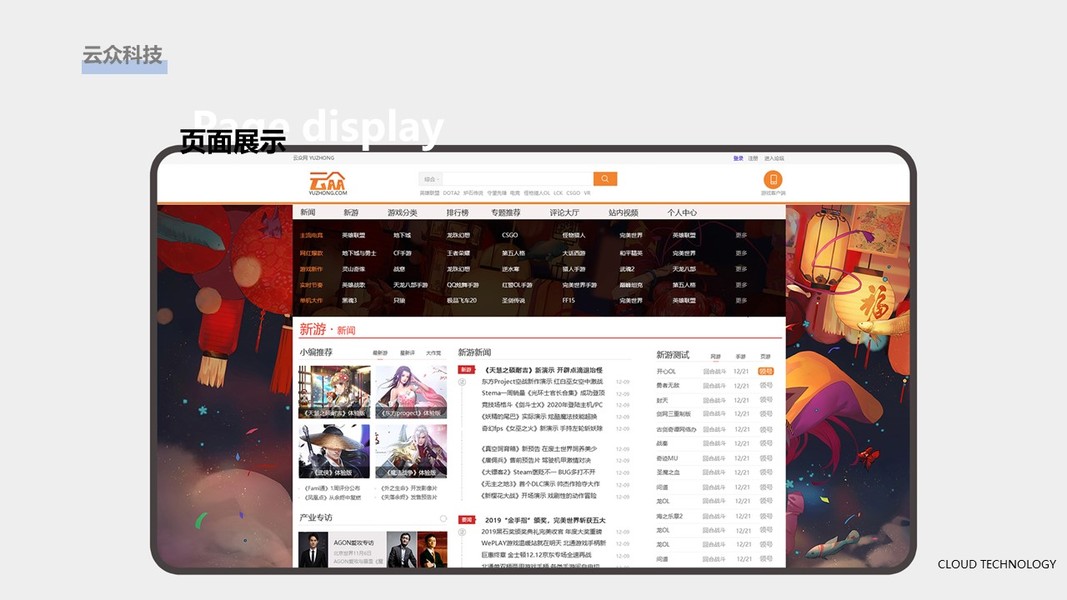Click CSGO in the dark game grid
Viewport: 1067px width, 600px height.
coord(510,235)
